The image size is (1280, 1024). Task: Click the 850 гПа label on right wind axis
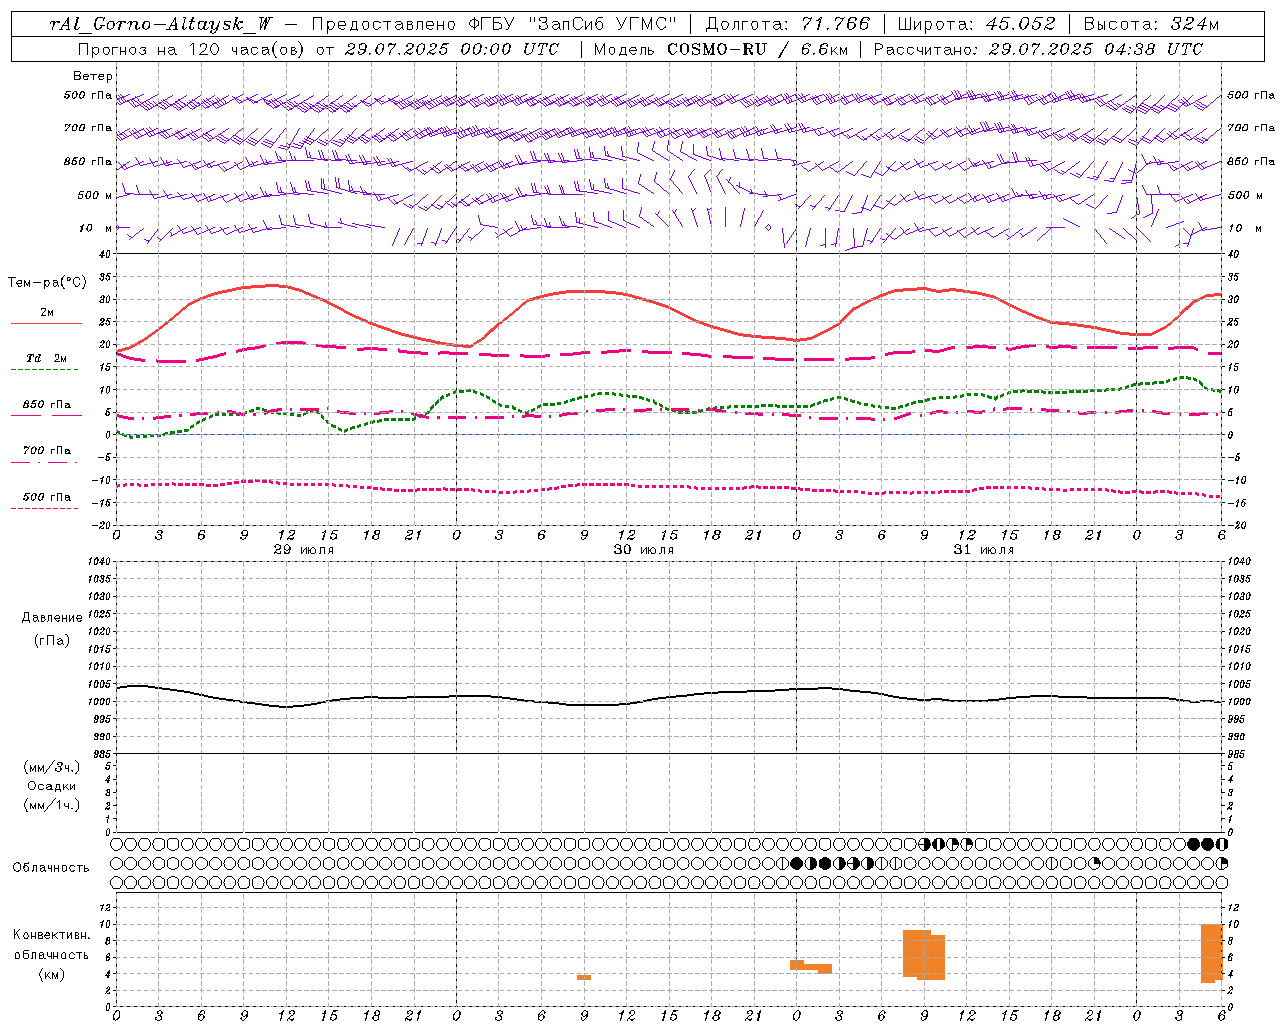point(1250,161)
